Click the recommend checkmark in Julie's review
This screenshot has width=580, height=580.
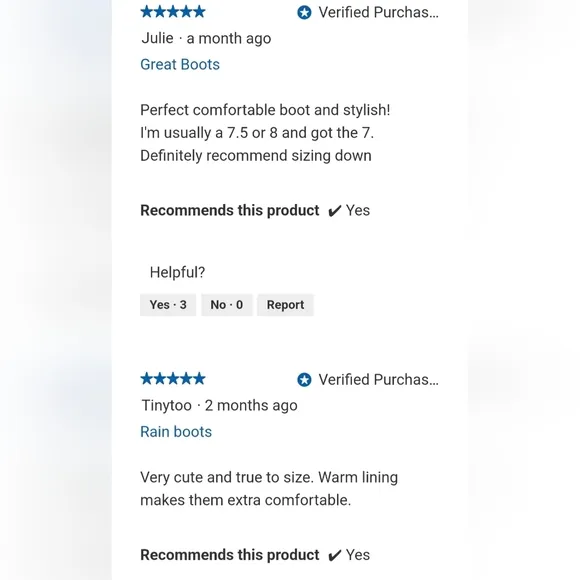click(334, 211)
